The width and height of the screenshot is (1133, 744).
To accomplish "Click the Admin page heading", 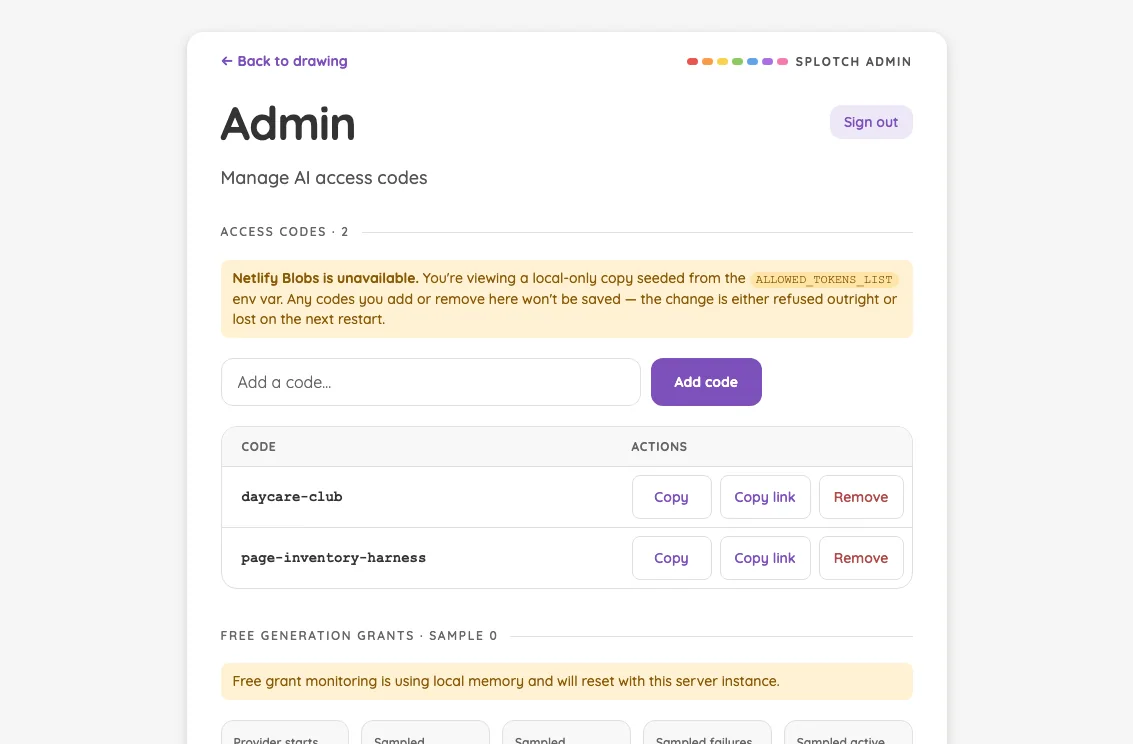I will (288, 124).
